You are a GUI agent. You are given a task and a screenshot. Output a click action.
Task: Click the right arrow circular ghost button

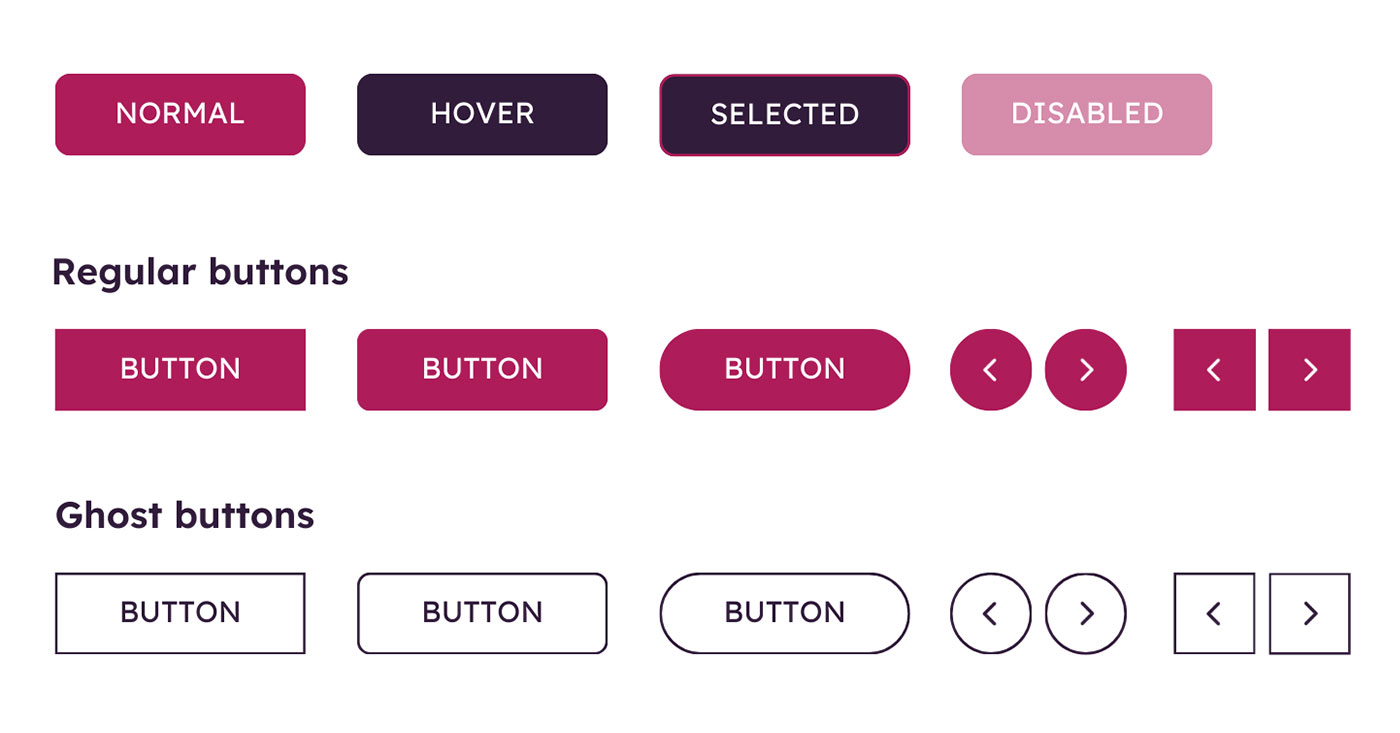coord(1086,613)
